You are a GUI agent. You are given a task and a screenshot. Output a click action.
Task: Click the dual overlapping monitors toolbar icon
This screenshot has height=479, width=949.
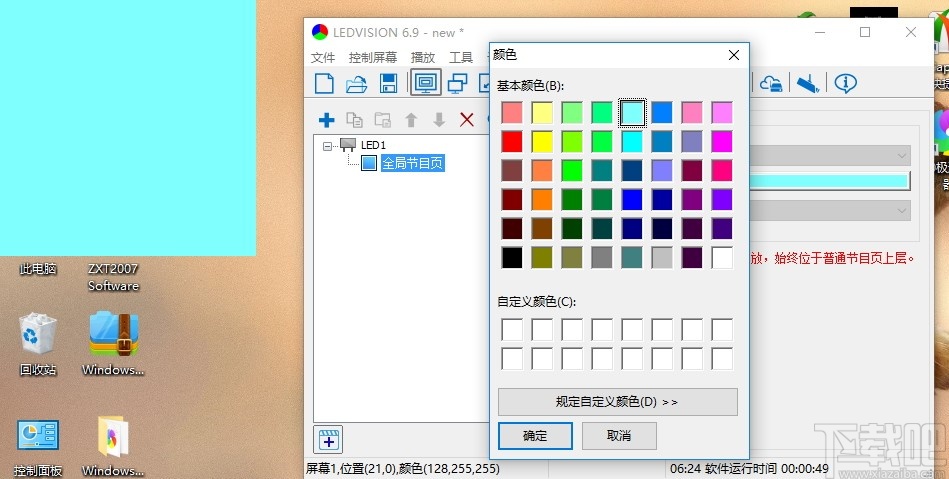458,84
